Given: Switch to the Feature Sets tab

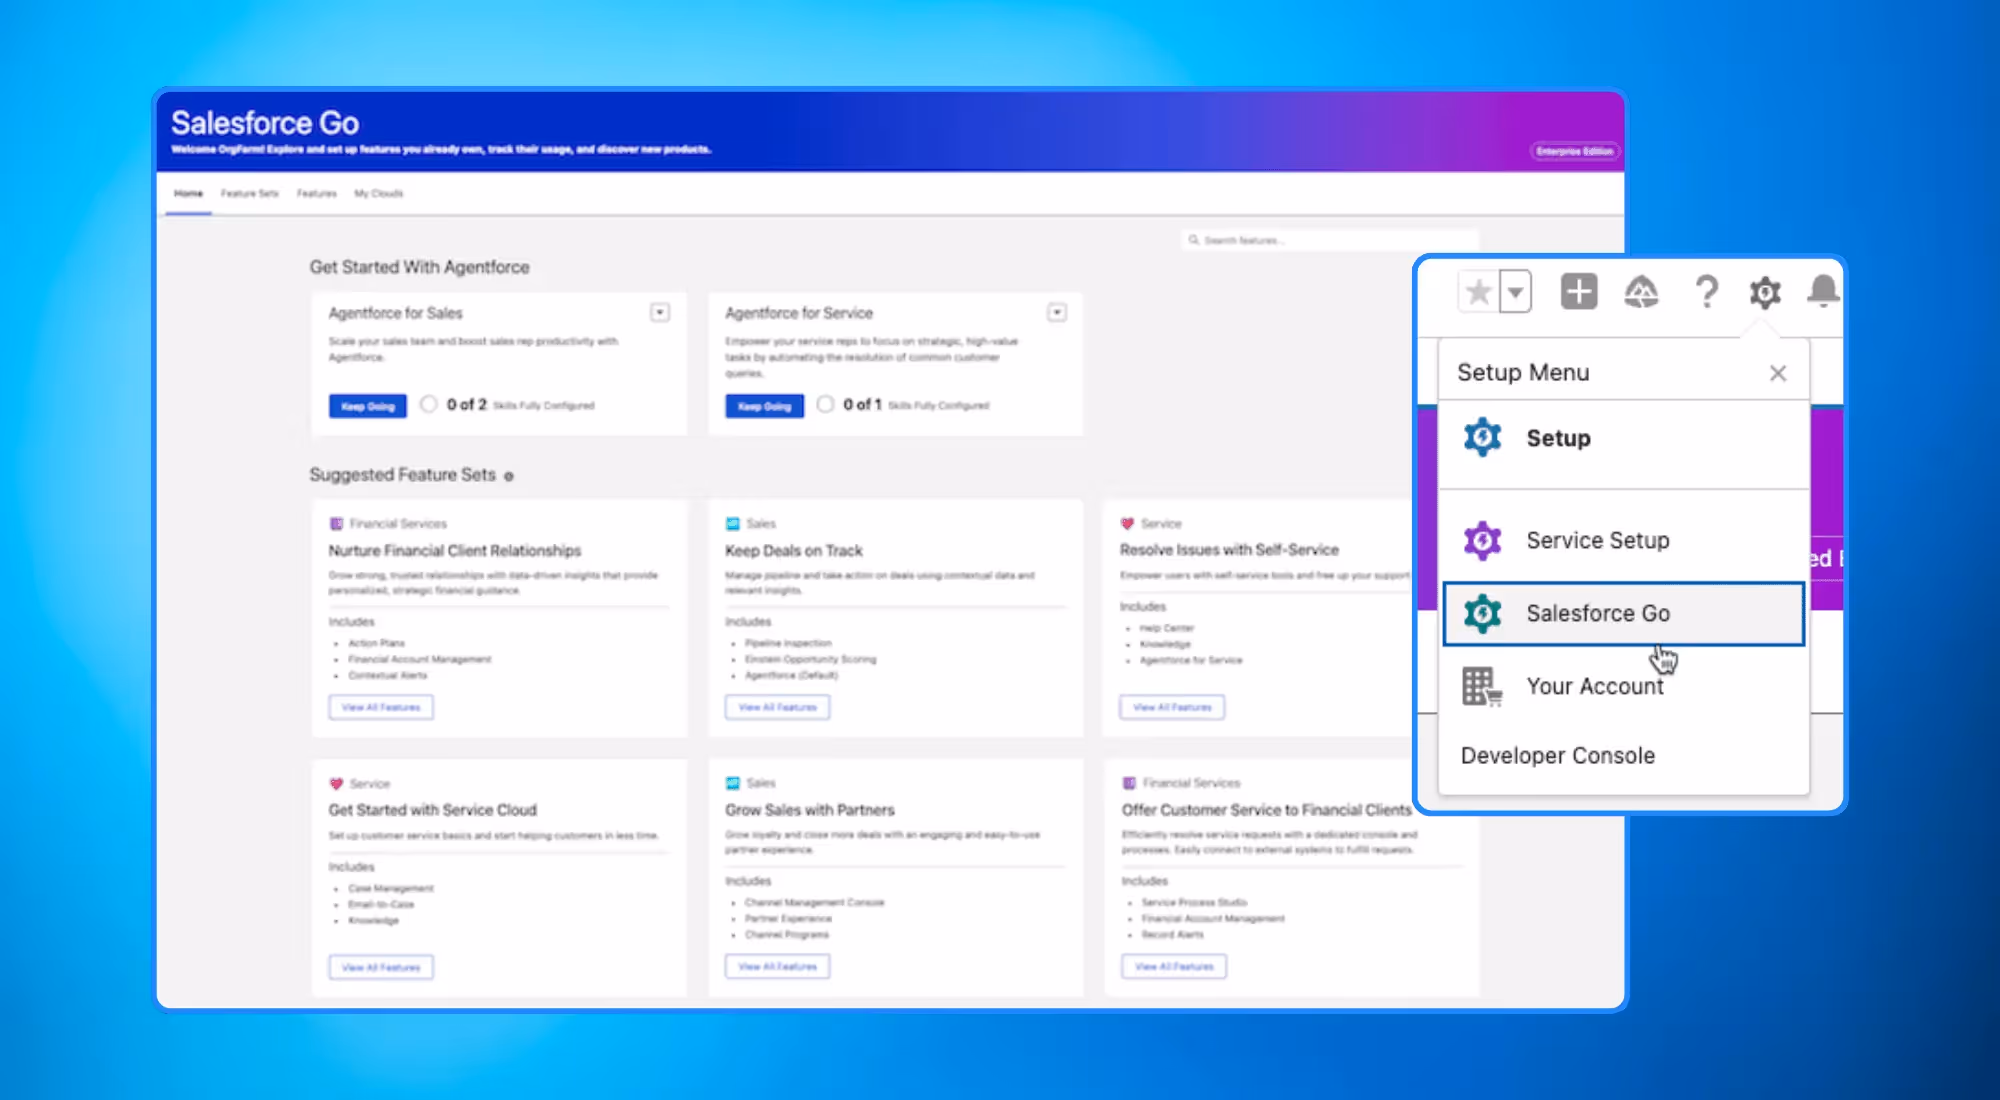Looking at the screenshot, I should click(250, 193).
